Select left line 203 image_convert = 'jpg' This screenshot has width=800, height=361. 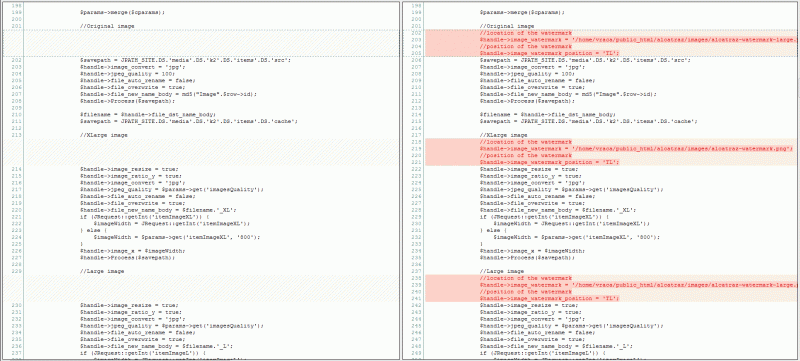[134, 67]
